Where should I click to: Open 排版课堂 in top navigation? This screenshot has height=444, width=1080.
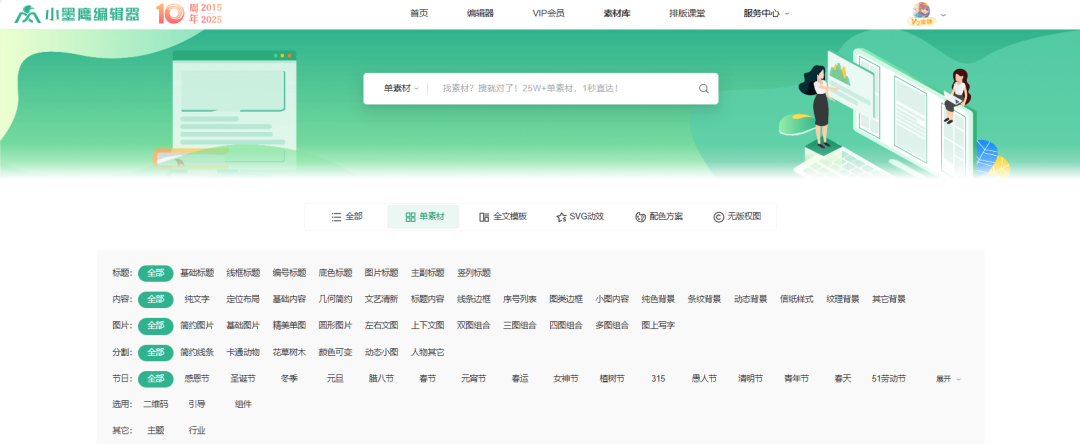[x=687, y=13]
